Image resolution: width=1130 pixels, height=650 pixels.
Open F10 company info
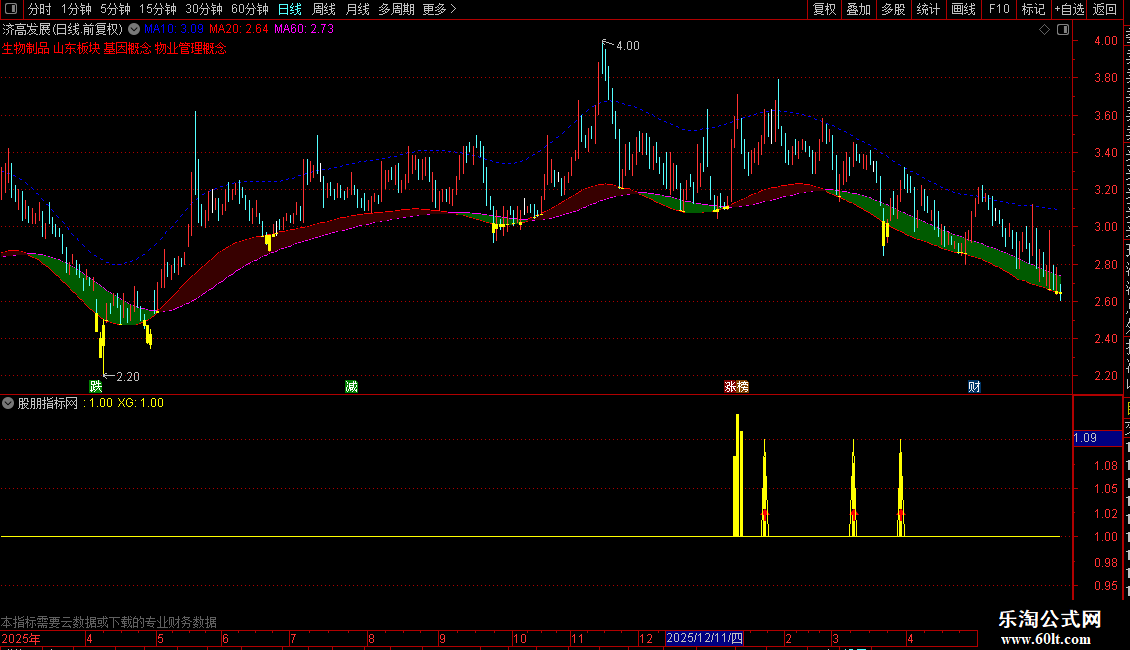[x=999, y=9]
